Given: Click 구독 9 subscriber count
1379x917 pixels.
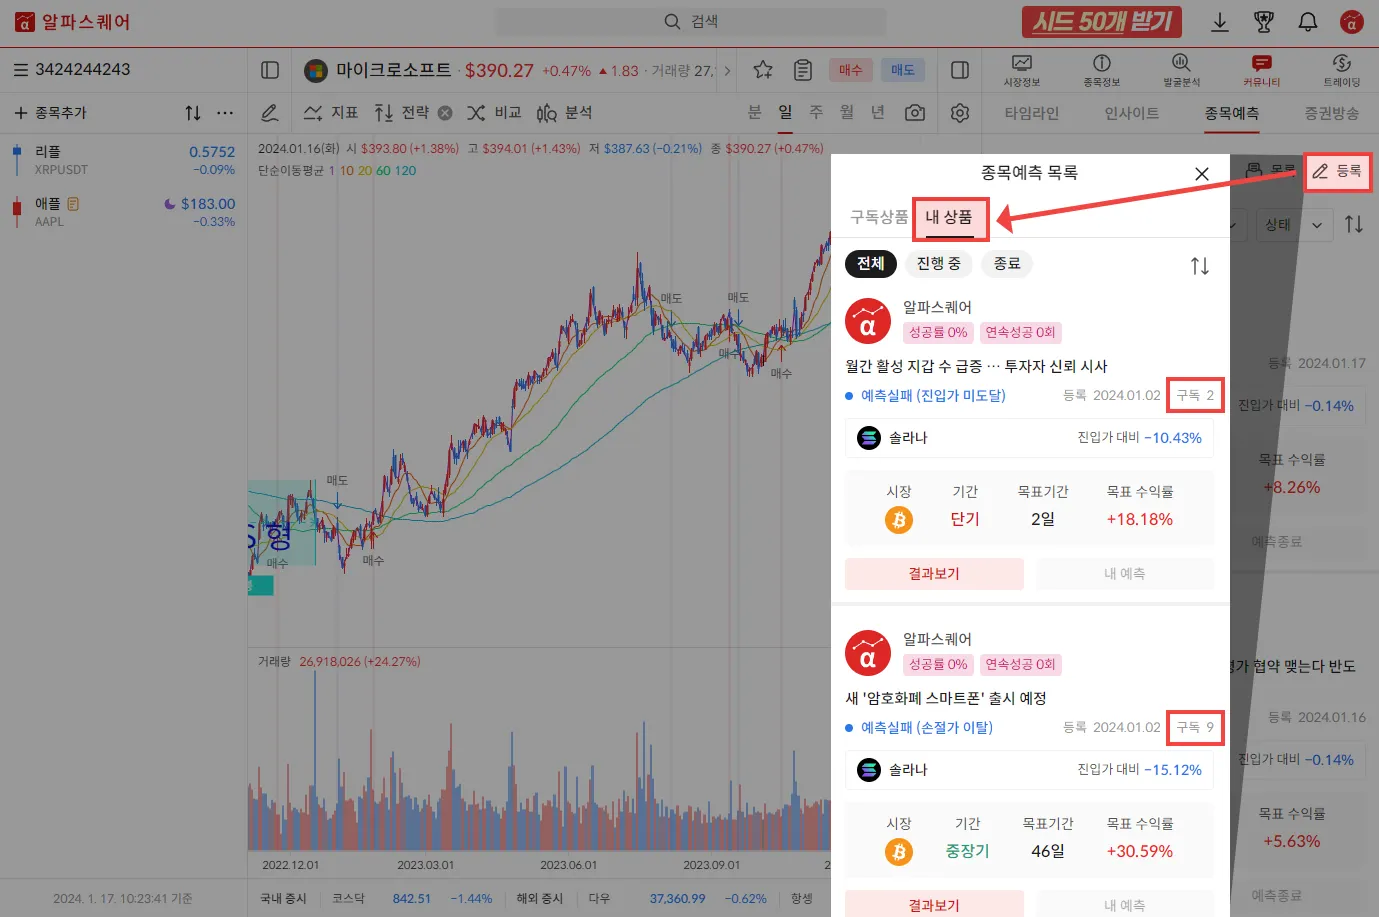Looking at the screenshot, I should coord(1195,728).
